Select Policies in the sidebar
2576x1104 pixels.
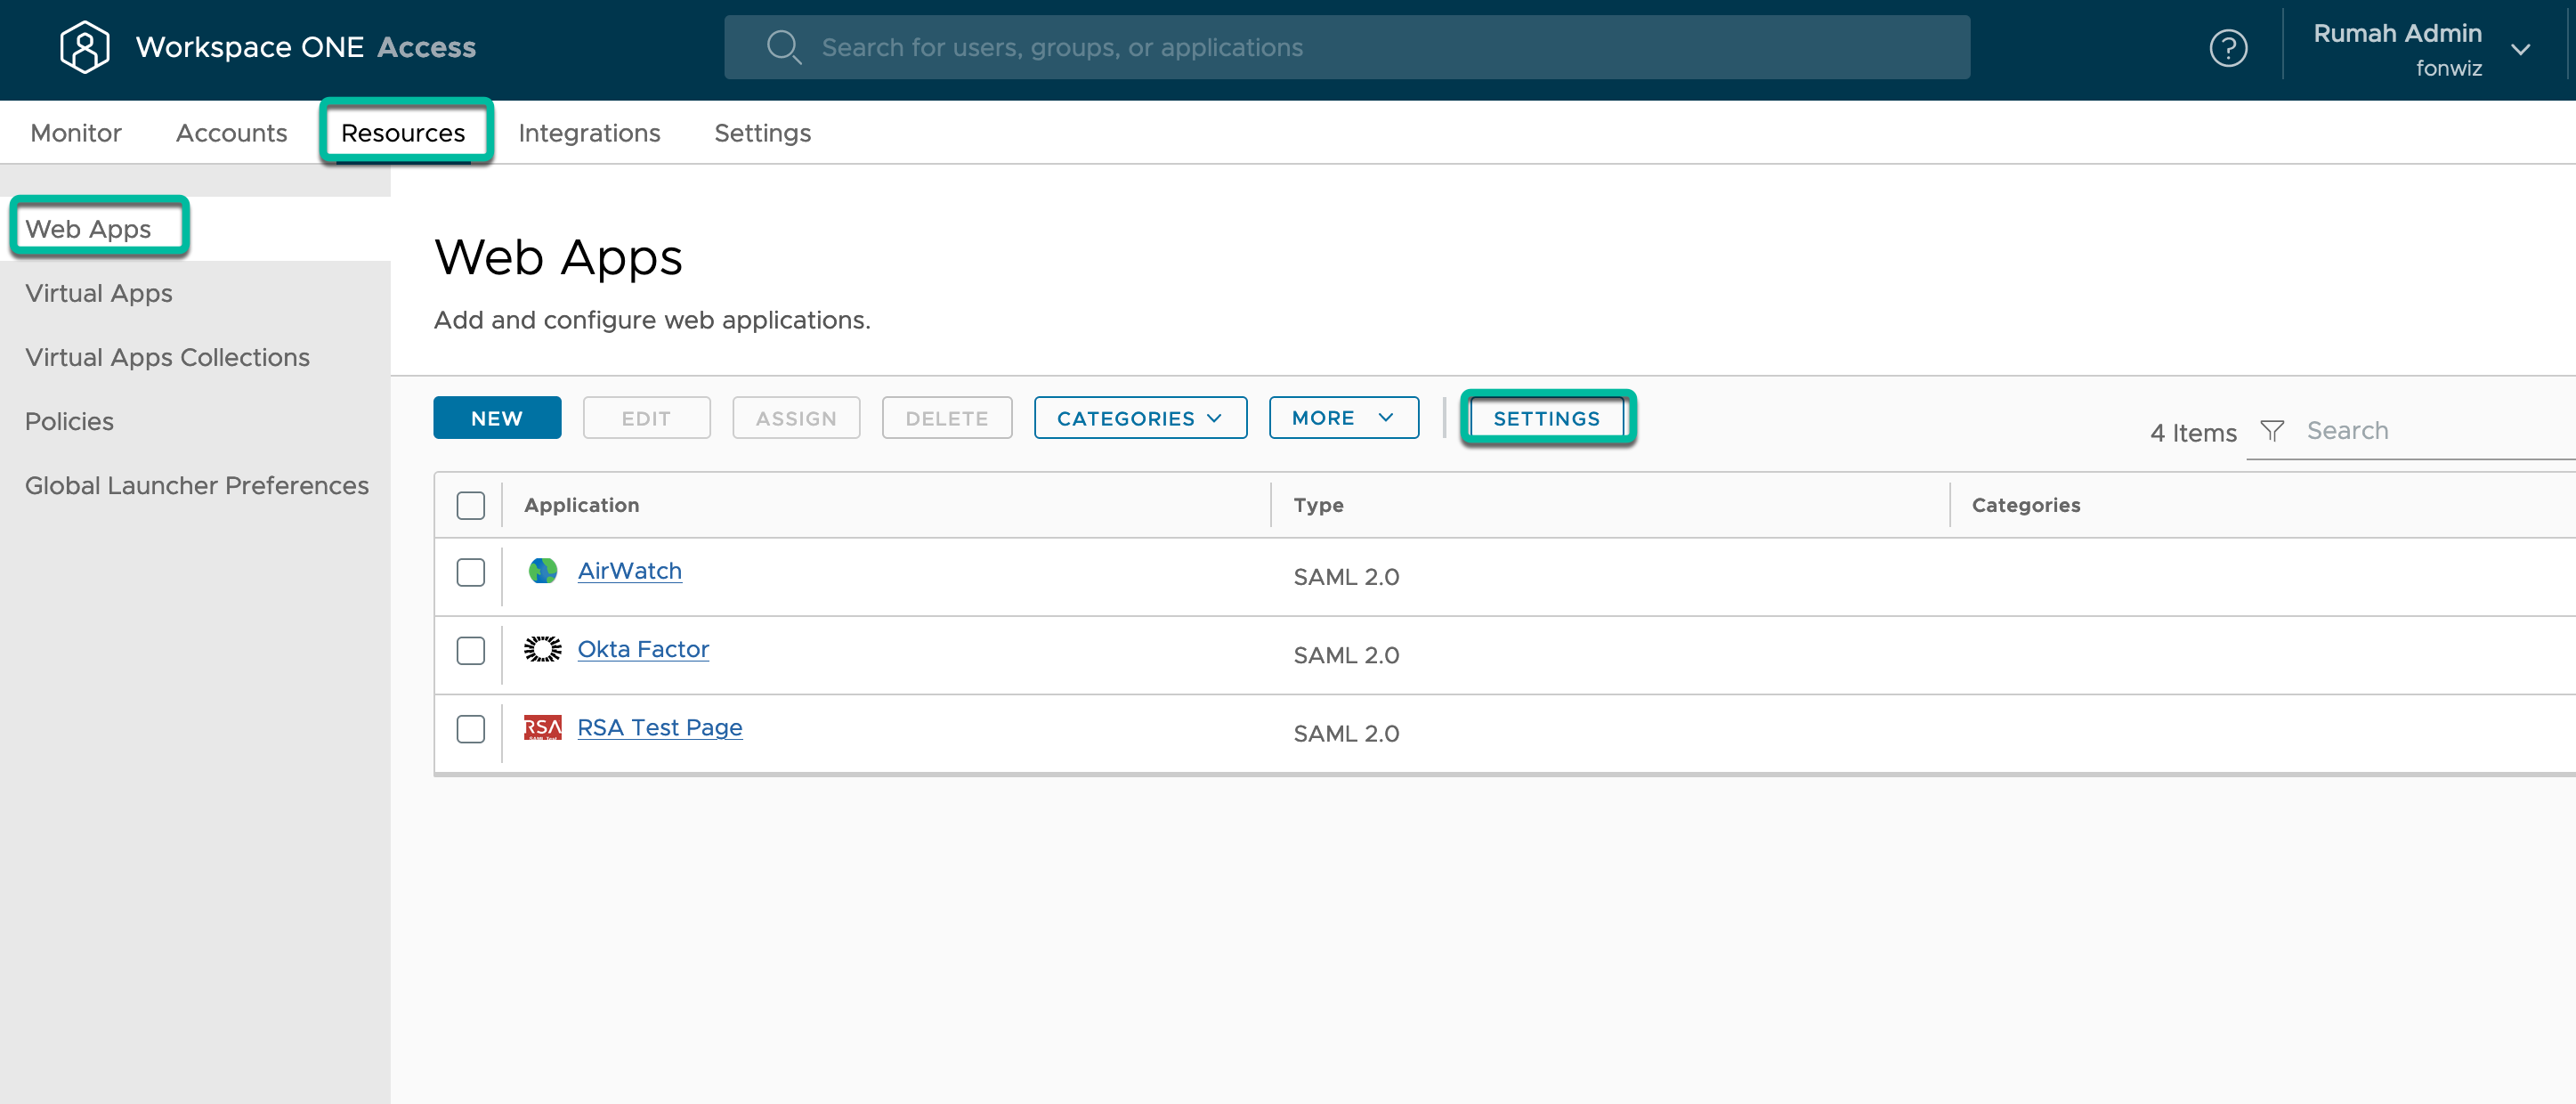click(x=69, y=421)
